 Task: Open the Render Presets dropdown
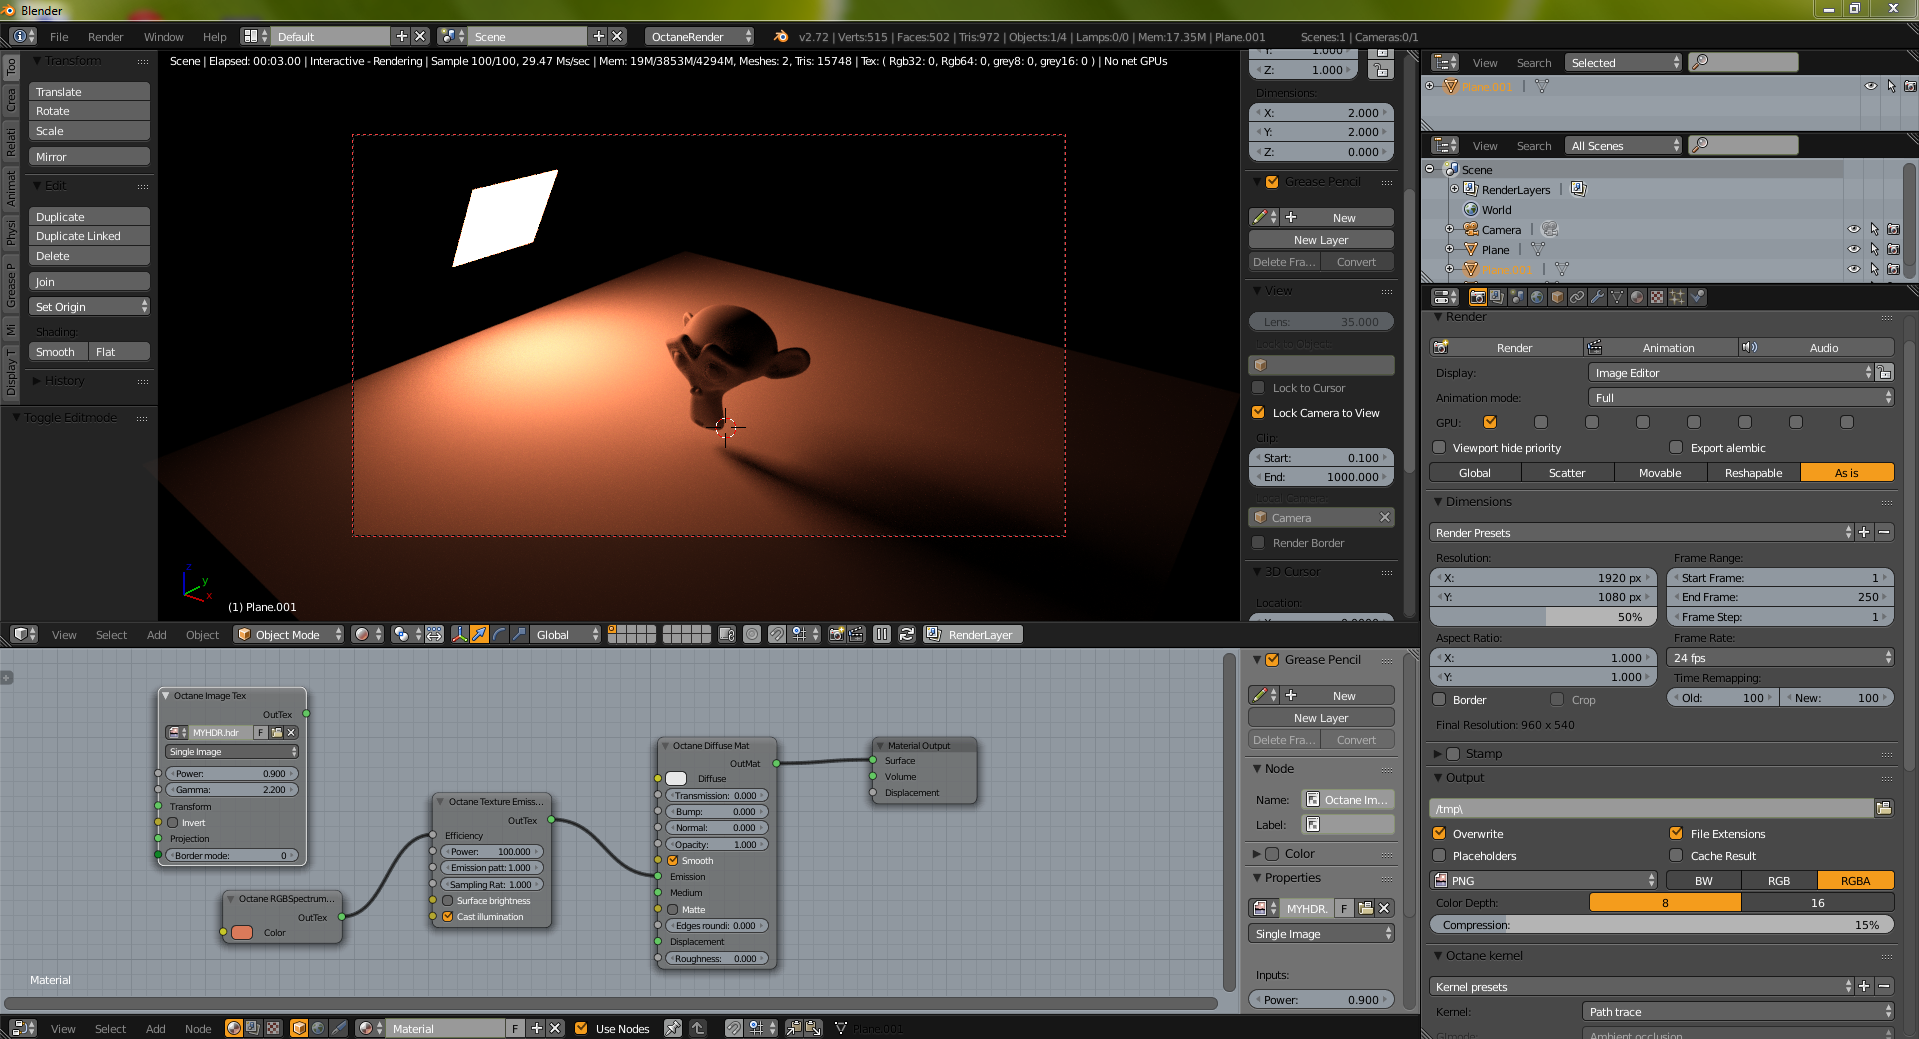[x=1641, y=533]
